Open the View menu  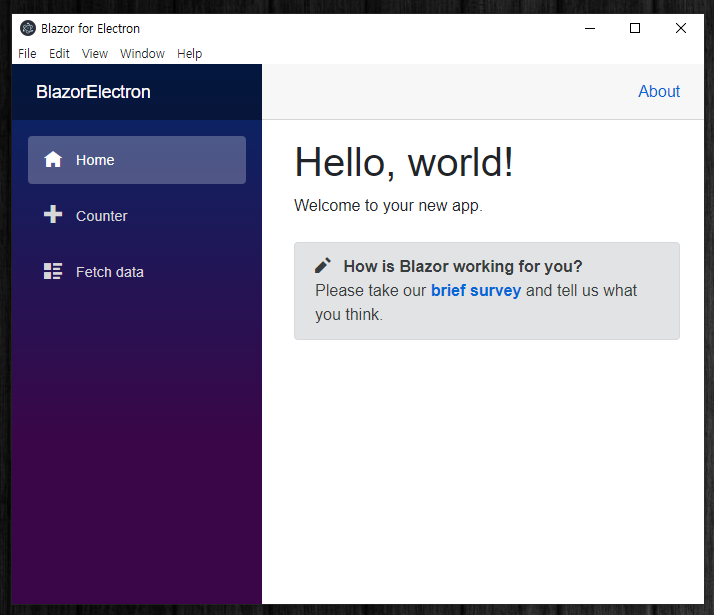95,54
